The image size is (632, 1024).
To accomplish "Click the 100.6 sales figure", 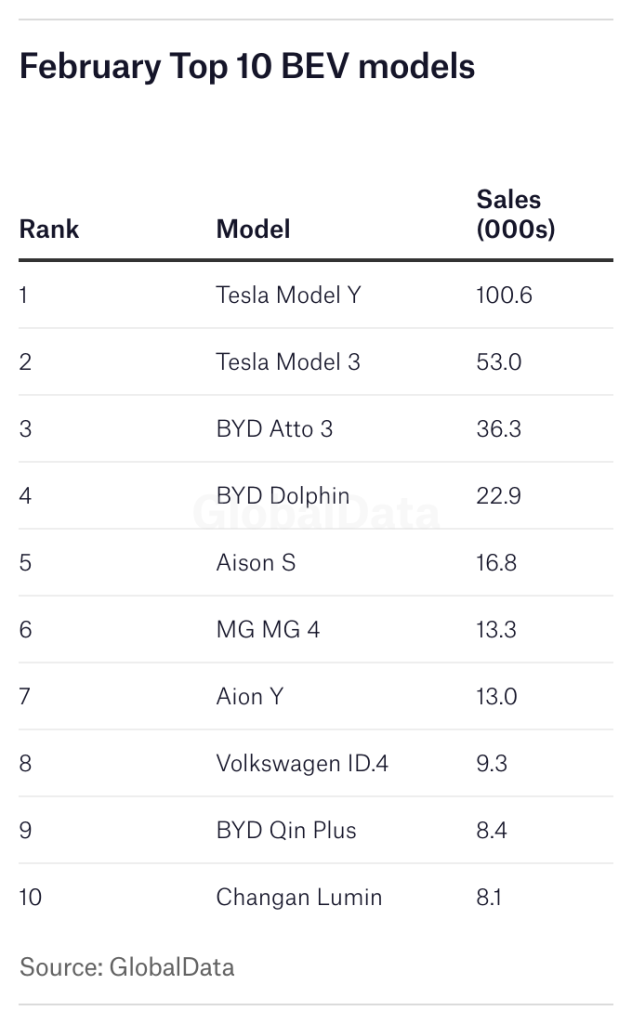I will coord(505,295).
